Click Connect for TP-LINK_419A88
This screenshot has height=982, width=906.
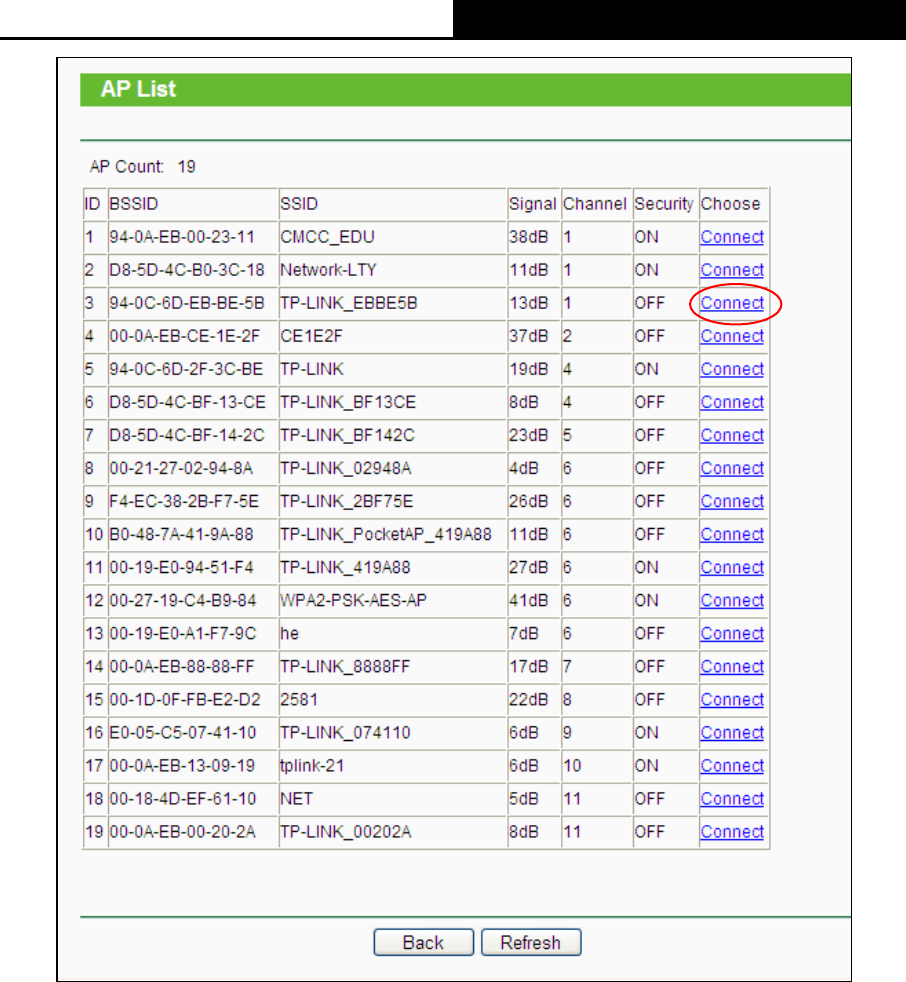click(732, 568)
